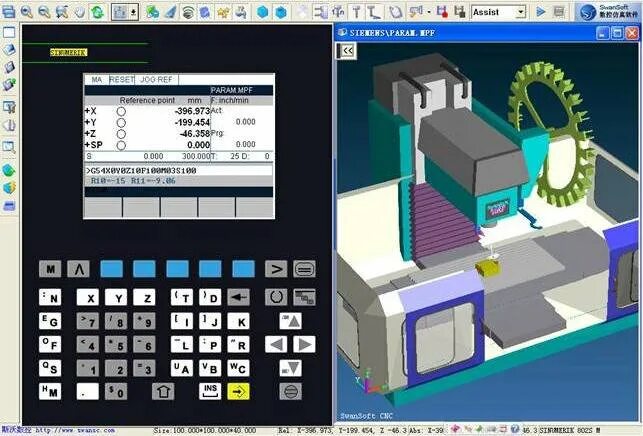Open the view layout dropdown arrow
Screen dimensions: 643x436
coord(133,12)
